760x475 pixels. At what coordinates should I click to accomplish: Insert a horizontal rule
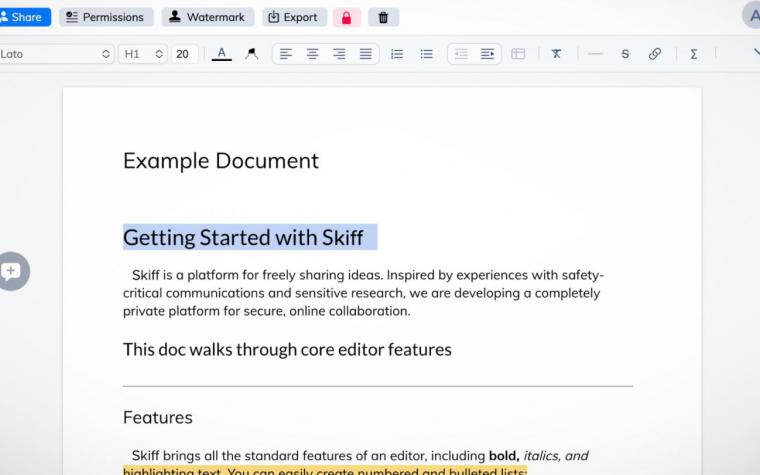coord(595,54)
